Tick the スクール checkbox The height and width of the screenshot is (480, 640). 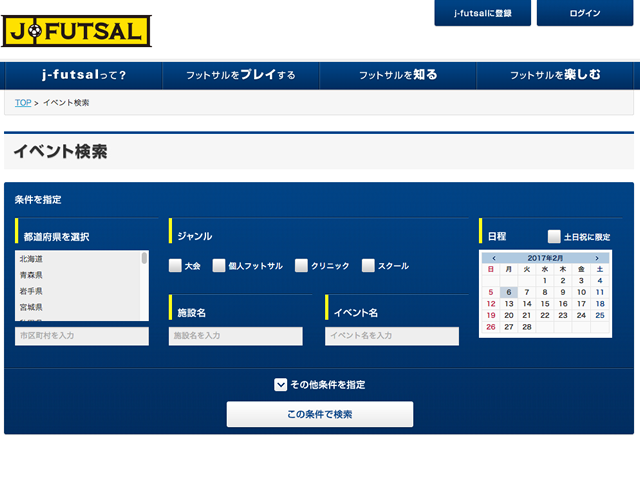pyautogui.click(x=368, y=266)
